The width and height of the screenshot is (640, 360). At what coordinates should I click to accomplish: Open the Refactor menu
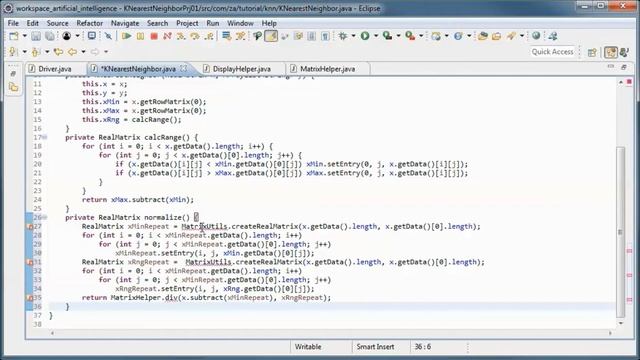pyautogui.click(x=89, y=23)
